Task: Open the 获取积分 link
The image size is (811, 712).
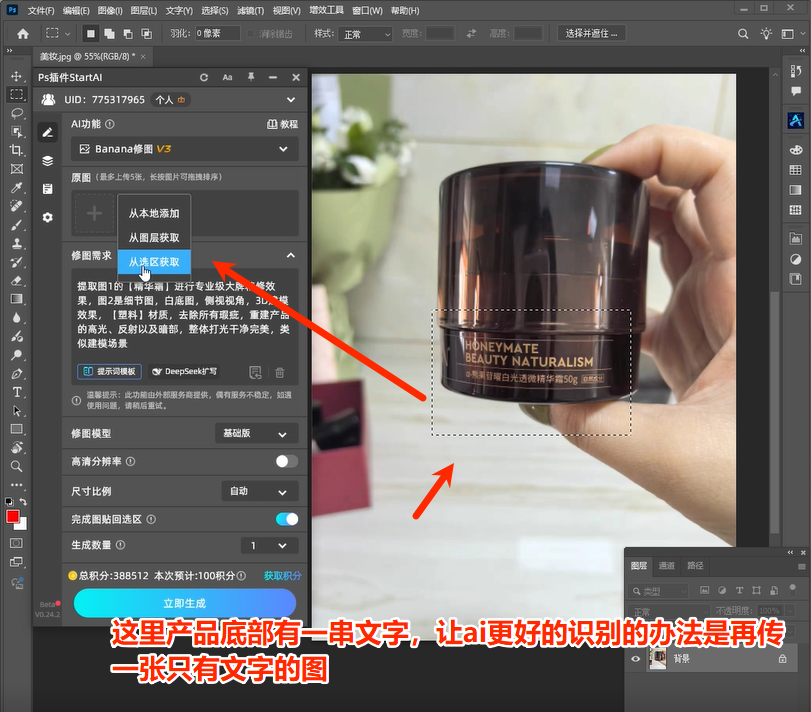Action: [282, 576]
